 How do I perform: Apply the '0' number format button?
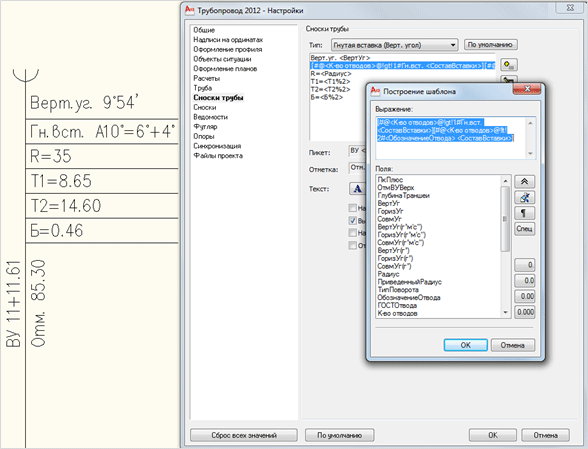(524, 265)
